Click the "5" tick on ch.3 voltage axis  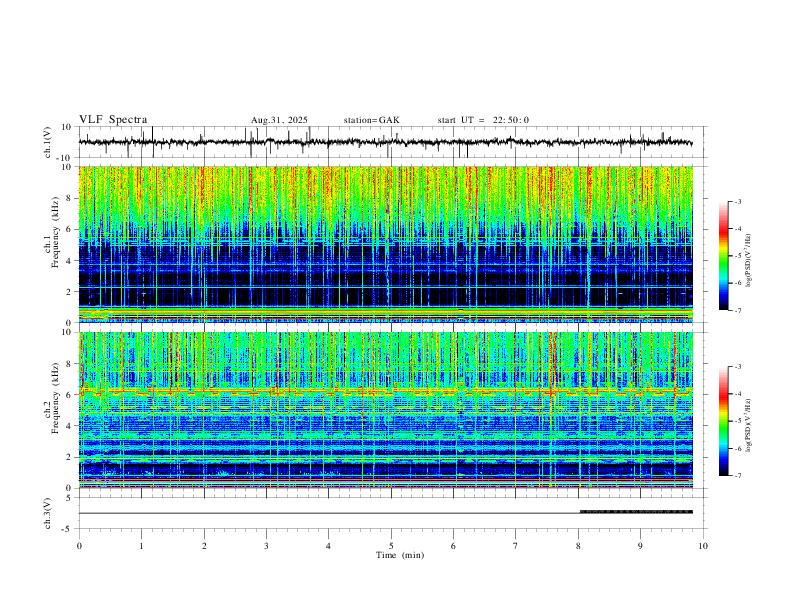pyautogui.click(x=69, y=498)
